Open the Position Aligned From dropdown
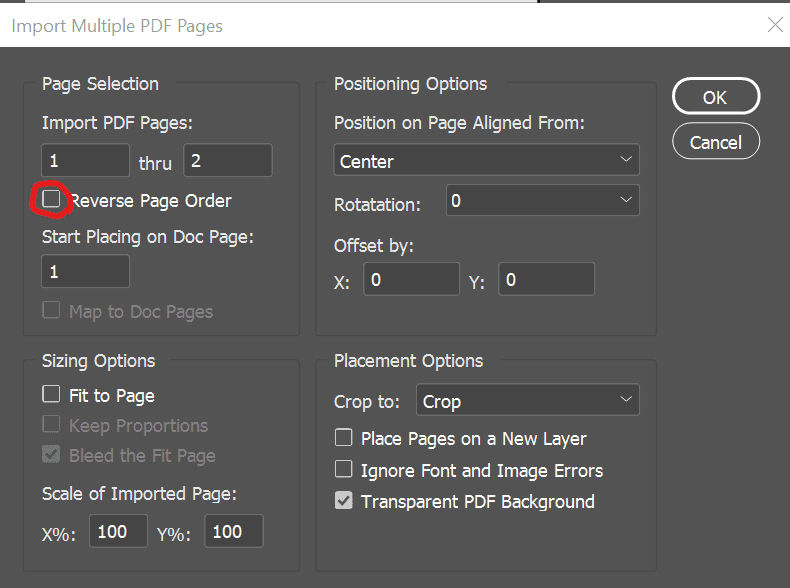 click(x=486, y=160)
